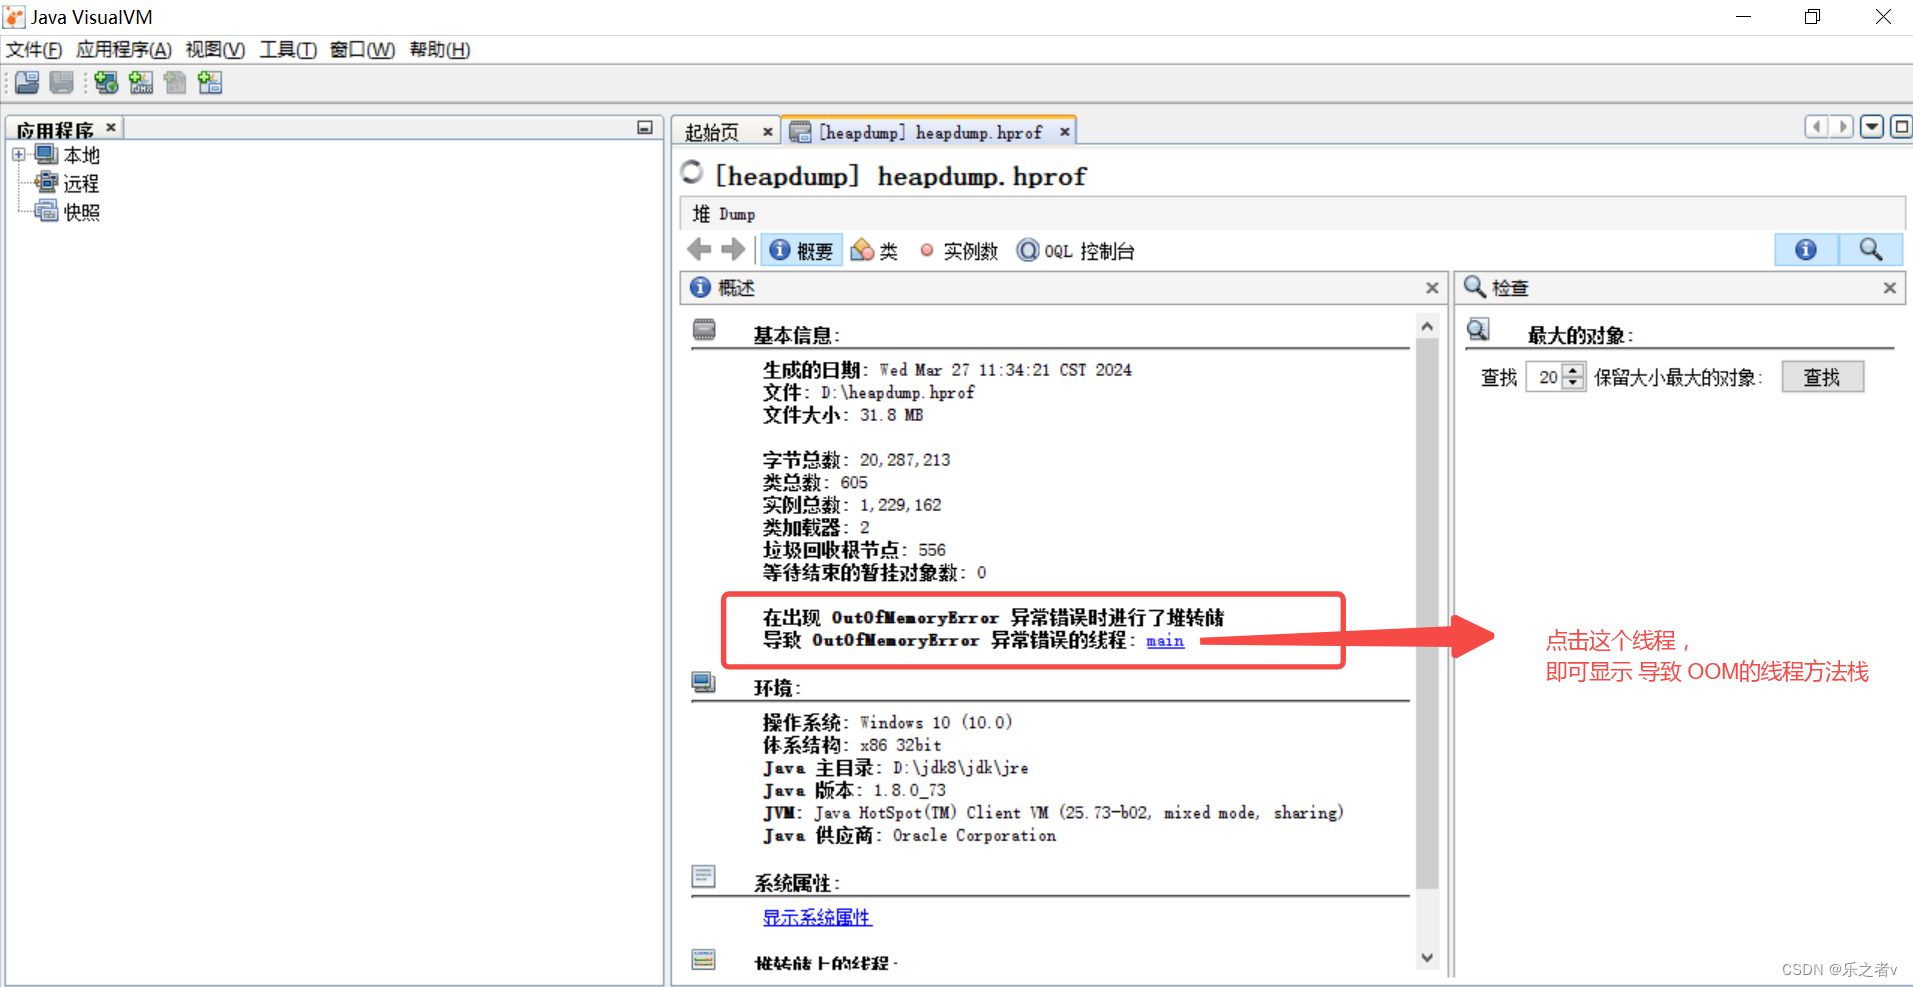Select 快照 in applications tree
The width and height of the screenshot is (1913, 987).
tap(82, 212)
